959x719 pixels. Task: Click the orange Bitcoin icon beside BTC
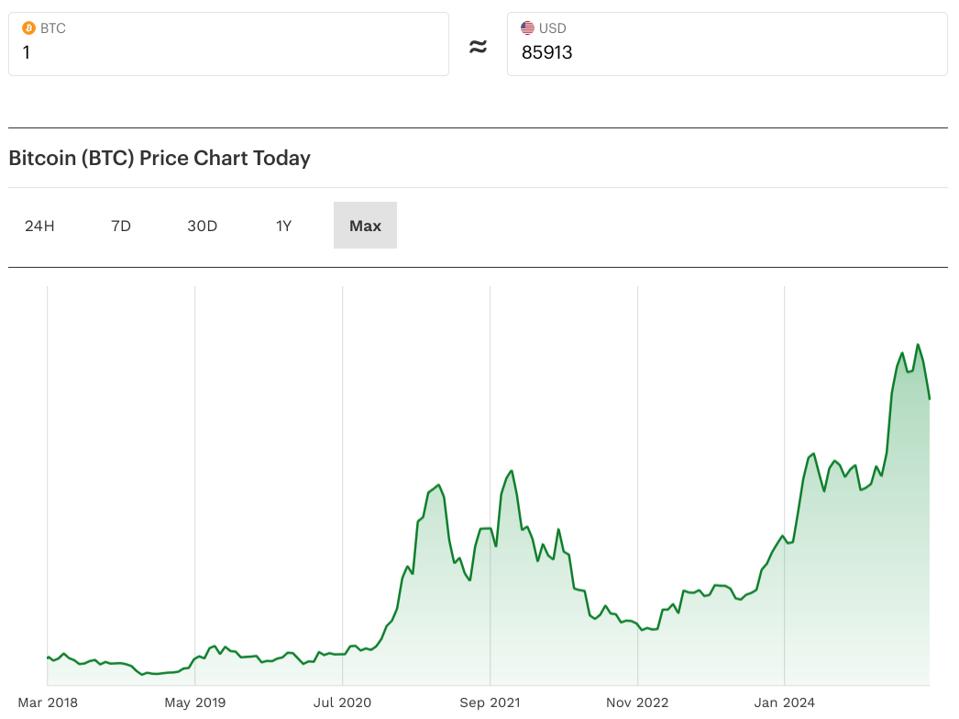coord(29,28)
